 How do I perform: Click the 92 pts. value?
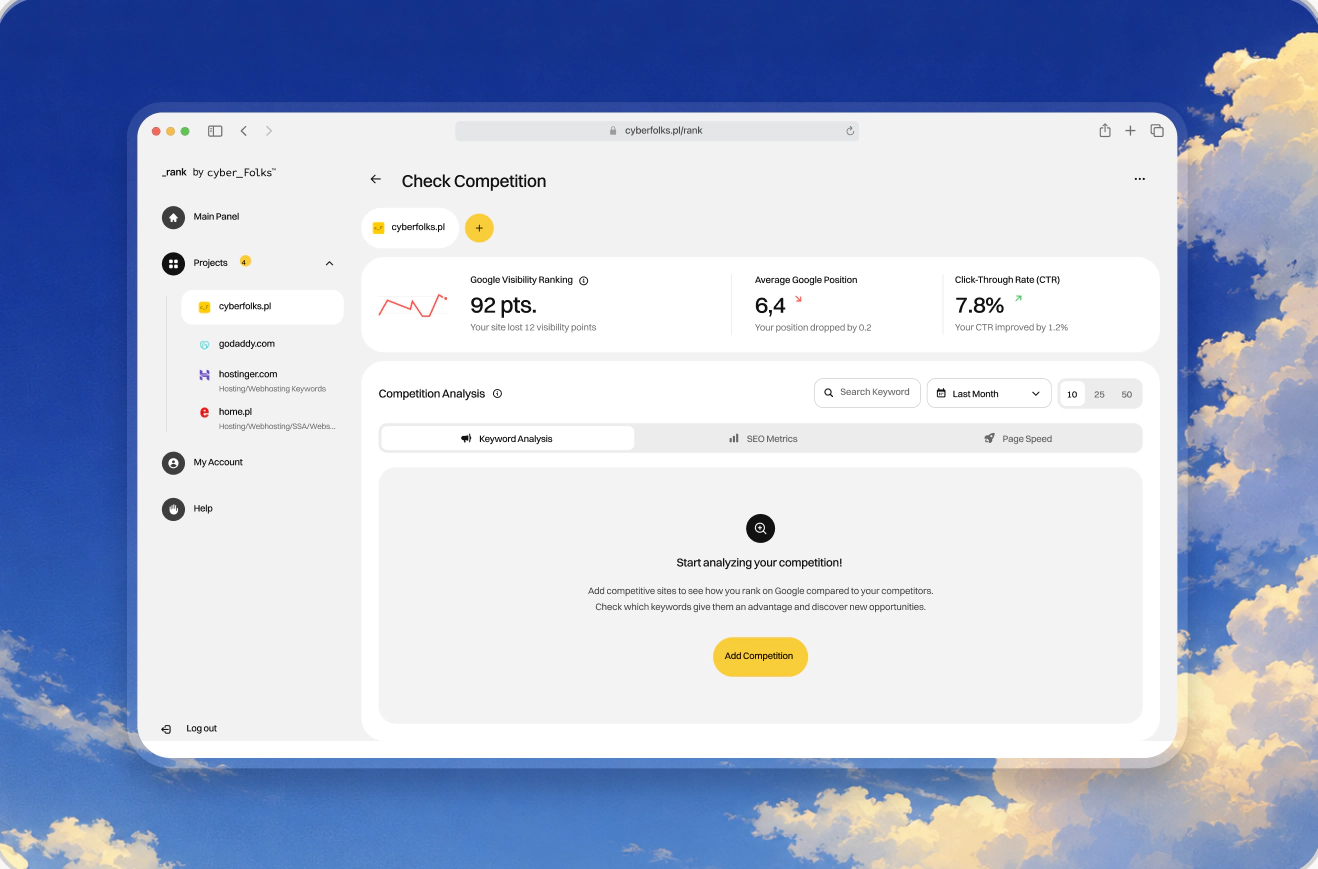(503, 305)
